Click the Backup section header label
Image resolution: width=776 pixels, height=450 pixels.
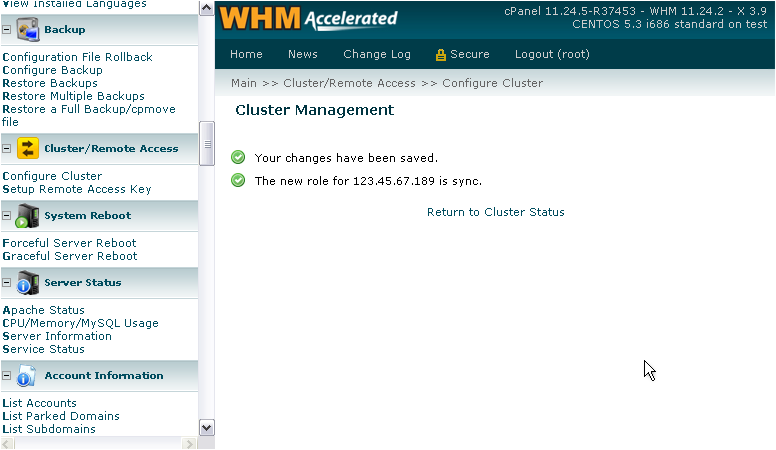pos(65,30)
